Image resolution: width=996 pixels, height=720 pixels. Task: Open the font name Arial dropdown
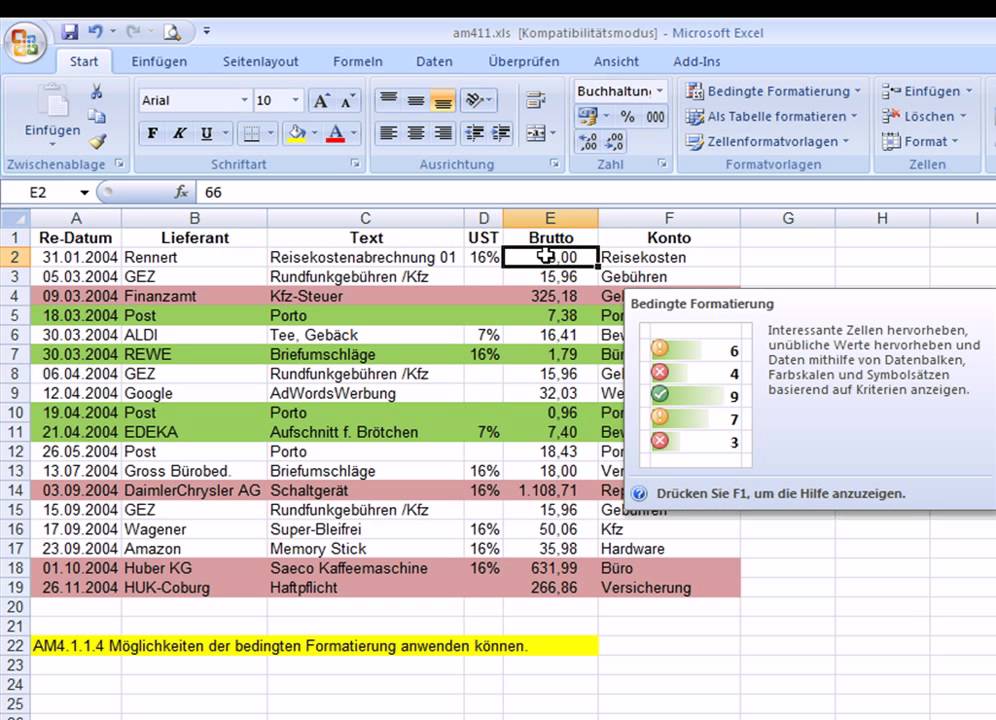(244, 100)
